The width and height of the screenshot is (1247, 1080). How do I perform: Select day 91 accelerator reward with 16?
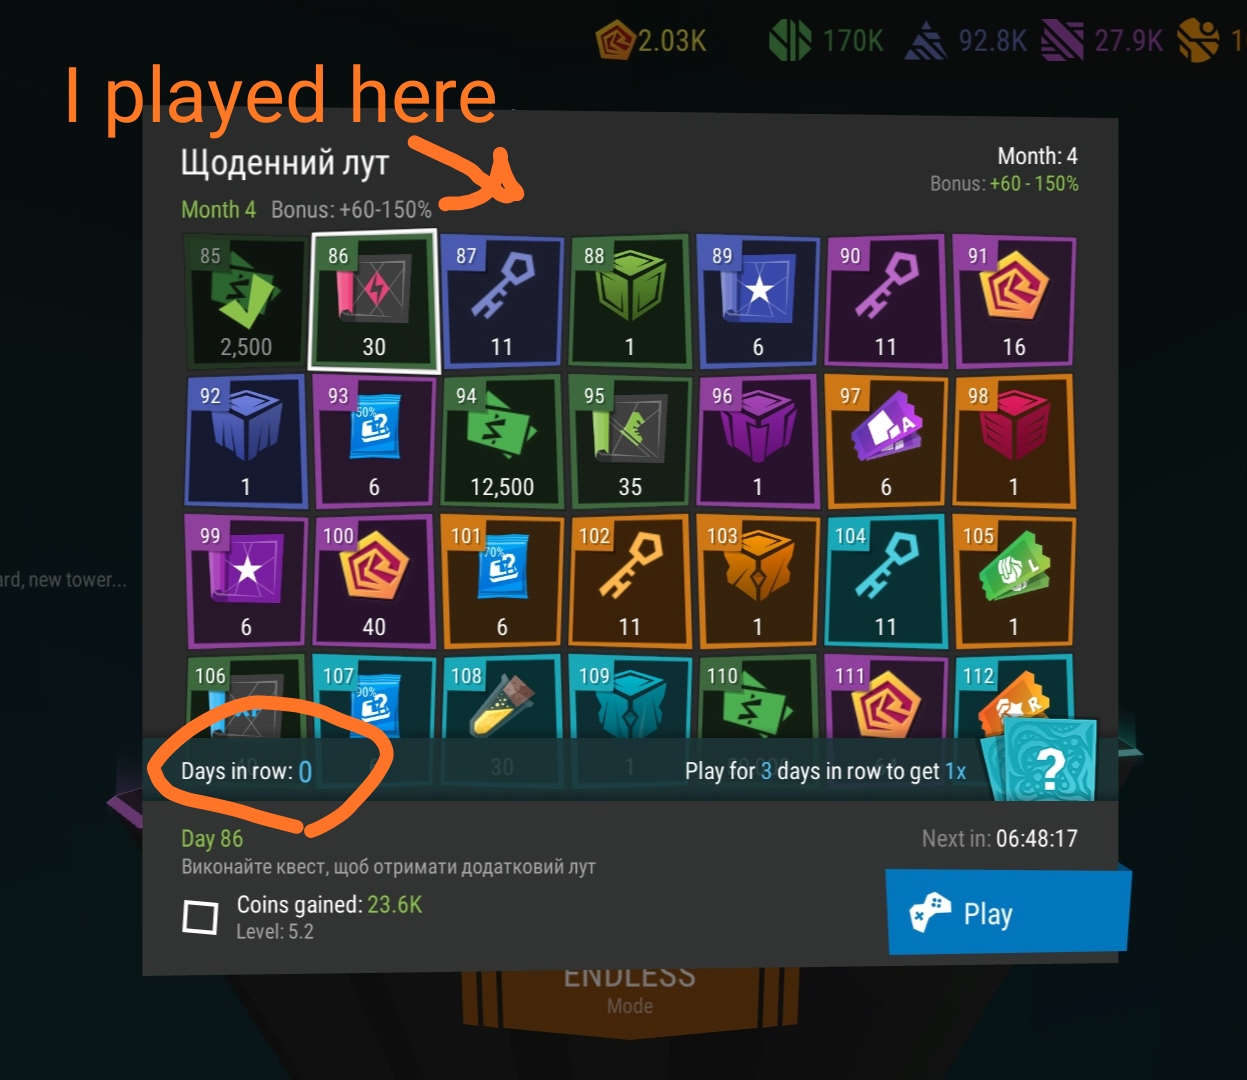(1013, 301)
